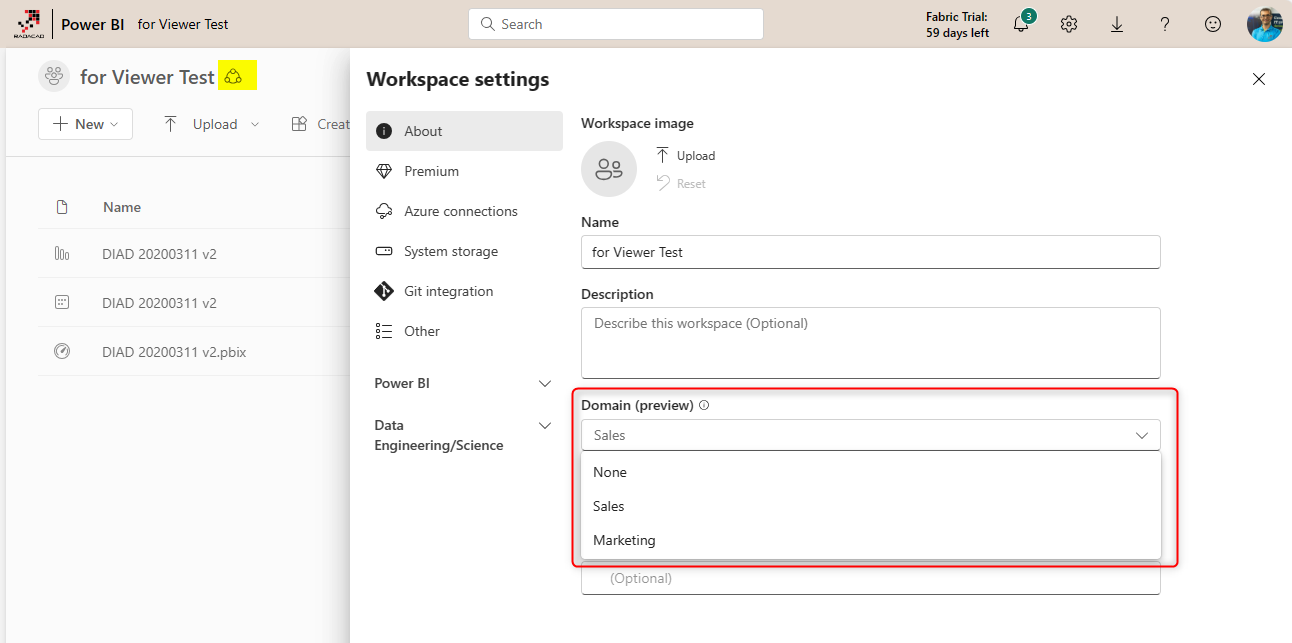Expand the Data Engineering/Science section
Screen dimensions: 1292x643
pos(545,426)
